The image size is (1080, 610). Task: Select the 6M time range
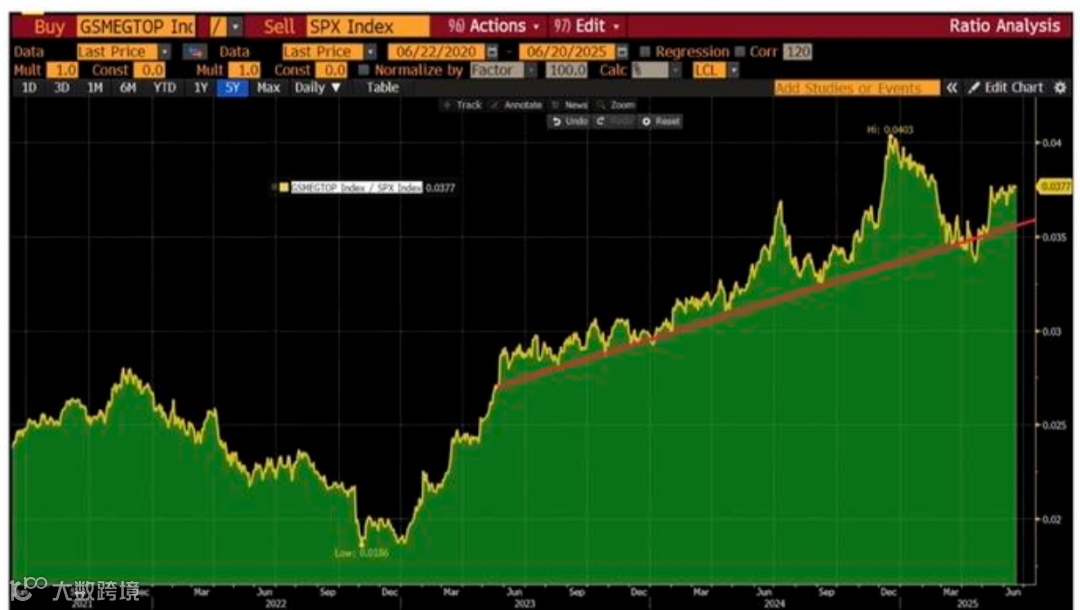pyautogui.click(x=128, y=87)
